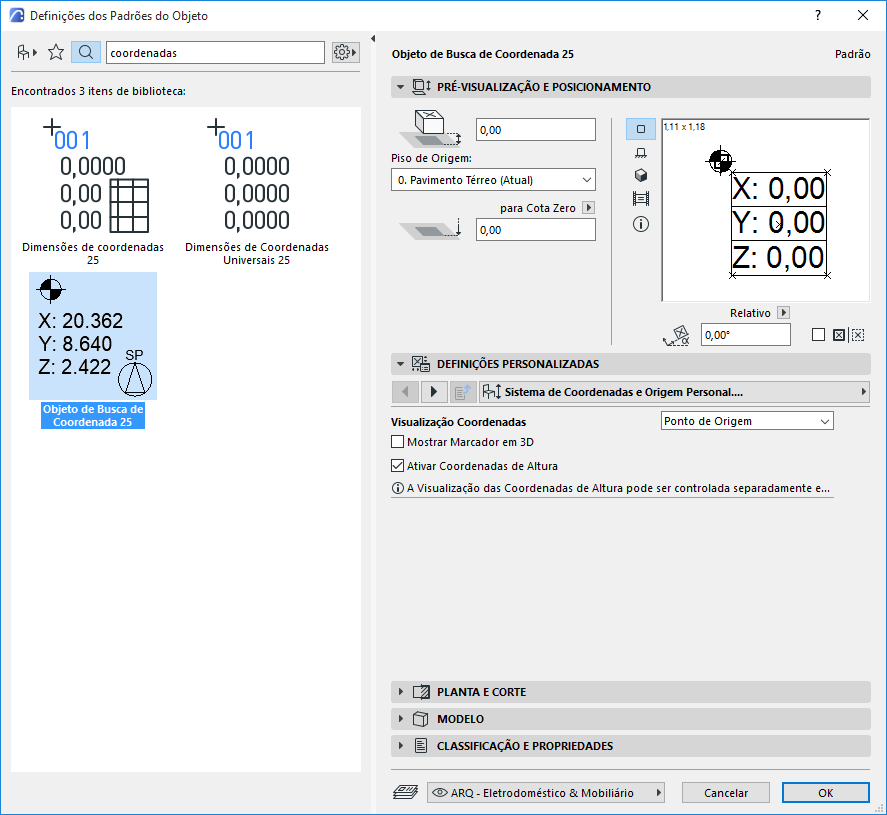Expand Classificação e Propriedades panel

[x=401, y=745]
